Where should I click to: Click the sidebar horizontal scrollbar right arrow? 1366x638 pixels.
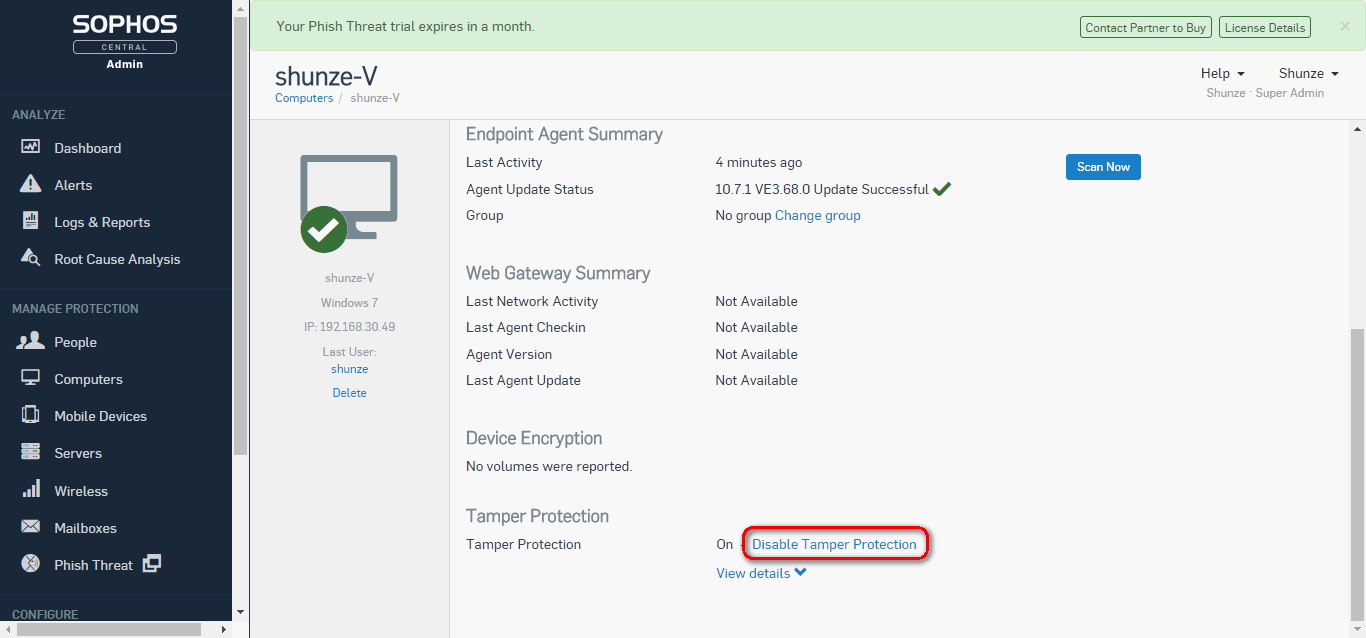(x=223, y=630)
